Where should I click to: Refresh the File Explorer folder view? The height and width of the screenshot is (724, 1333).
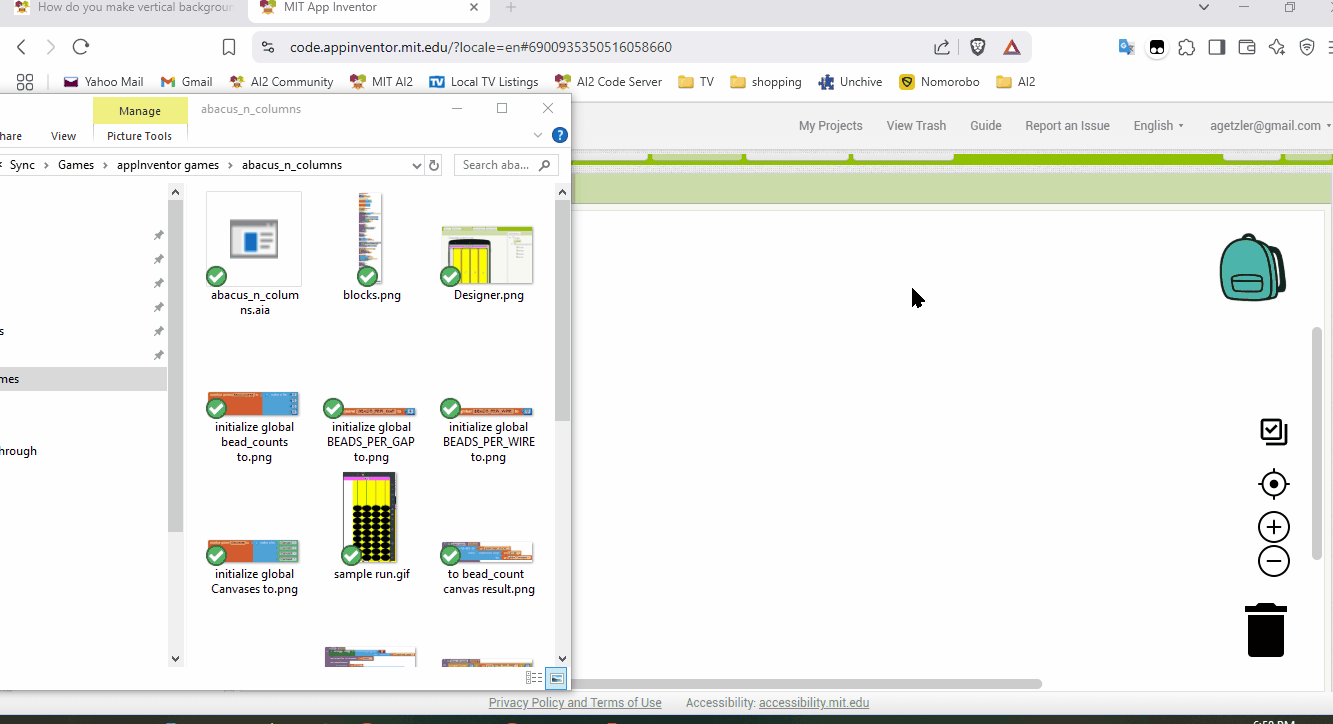434,165
